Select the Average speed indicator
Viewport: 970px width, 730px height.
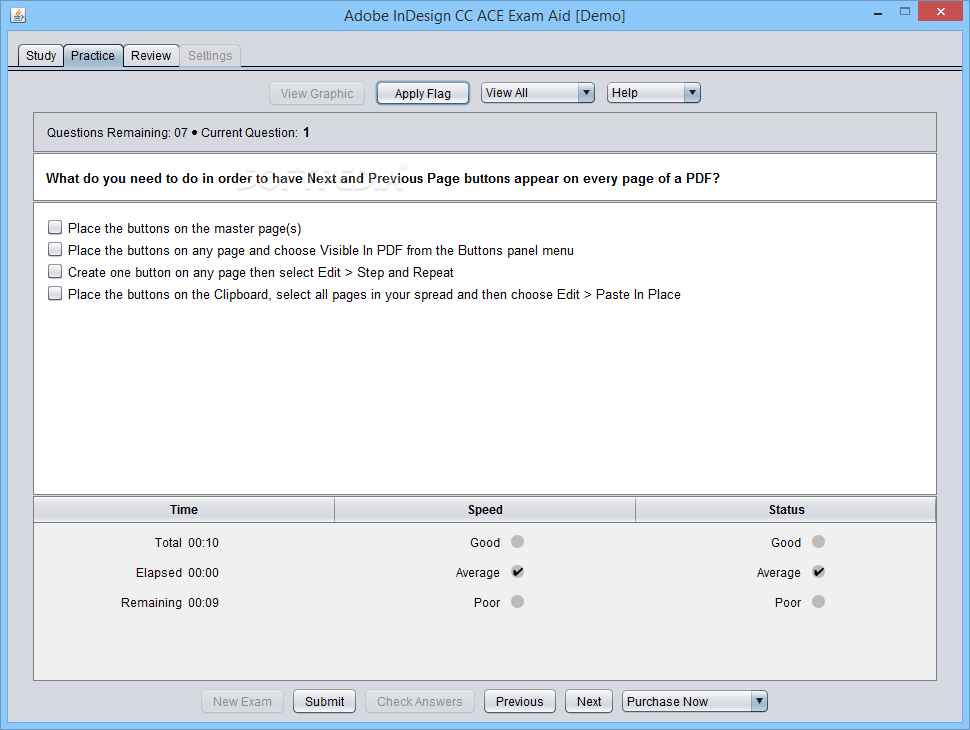pos(518,572)
